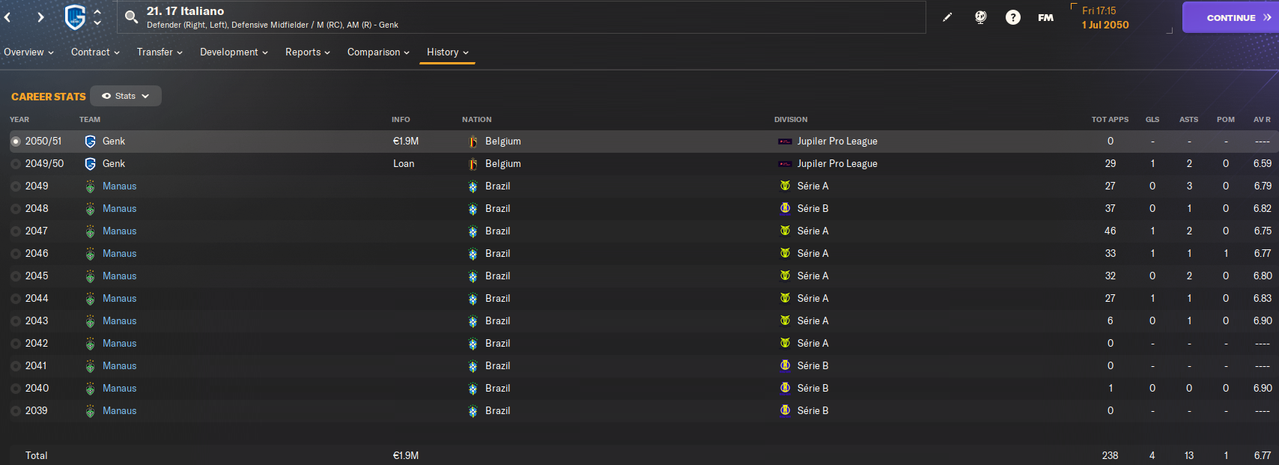Image resolution: width=1279 pixels, height=465 pixels.
Task: Go forward with the right arrow
Action: pos(40,17)
